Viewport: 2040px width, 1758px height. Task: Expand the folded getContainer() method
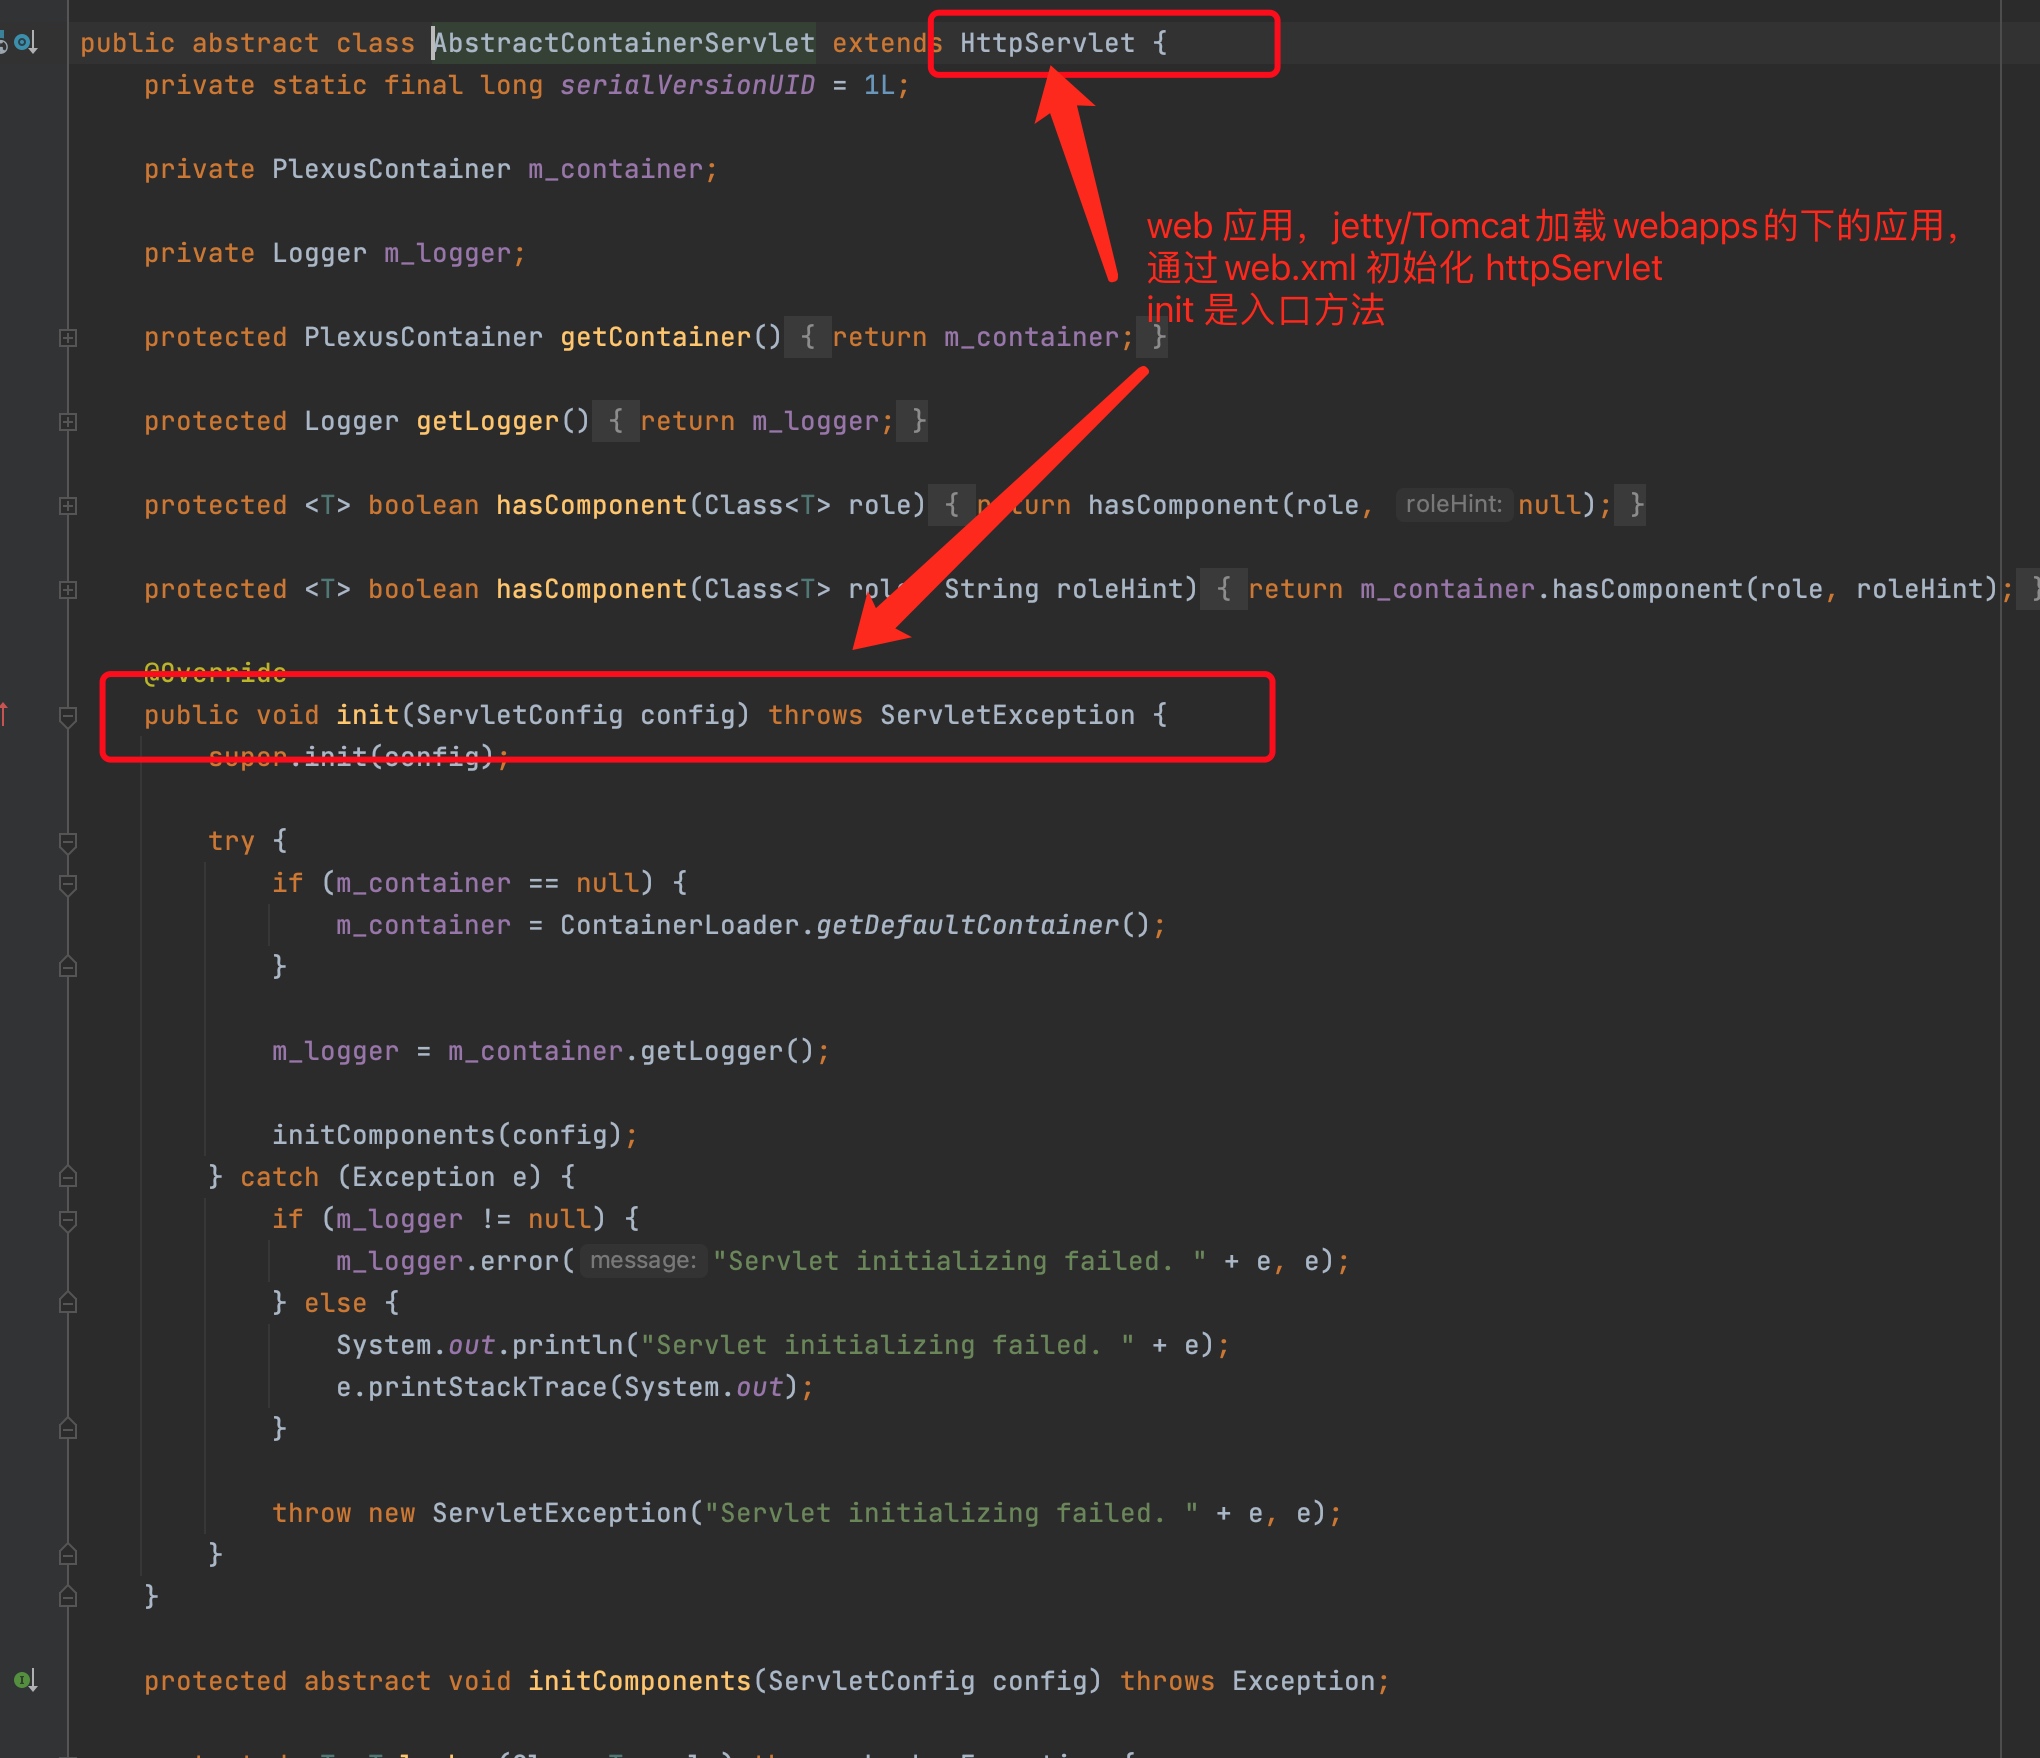[68, 338]
